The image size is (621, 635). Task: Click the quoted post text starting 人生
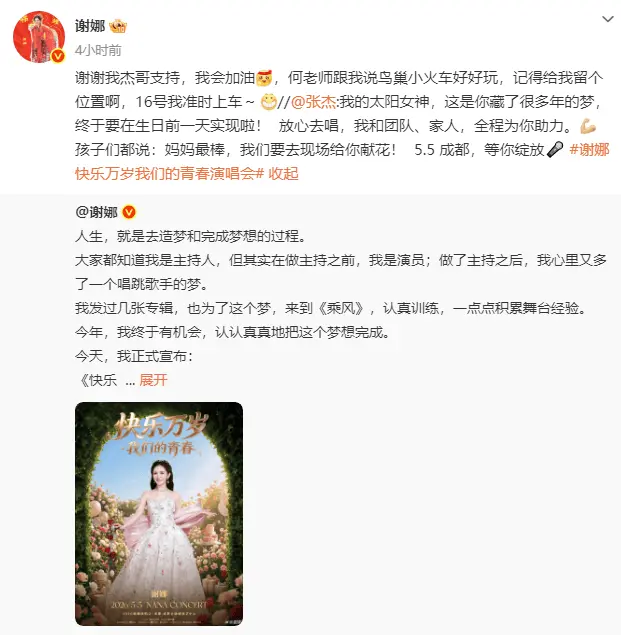click(190, 236)
